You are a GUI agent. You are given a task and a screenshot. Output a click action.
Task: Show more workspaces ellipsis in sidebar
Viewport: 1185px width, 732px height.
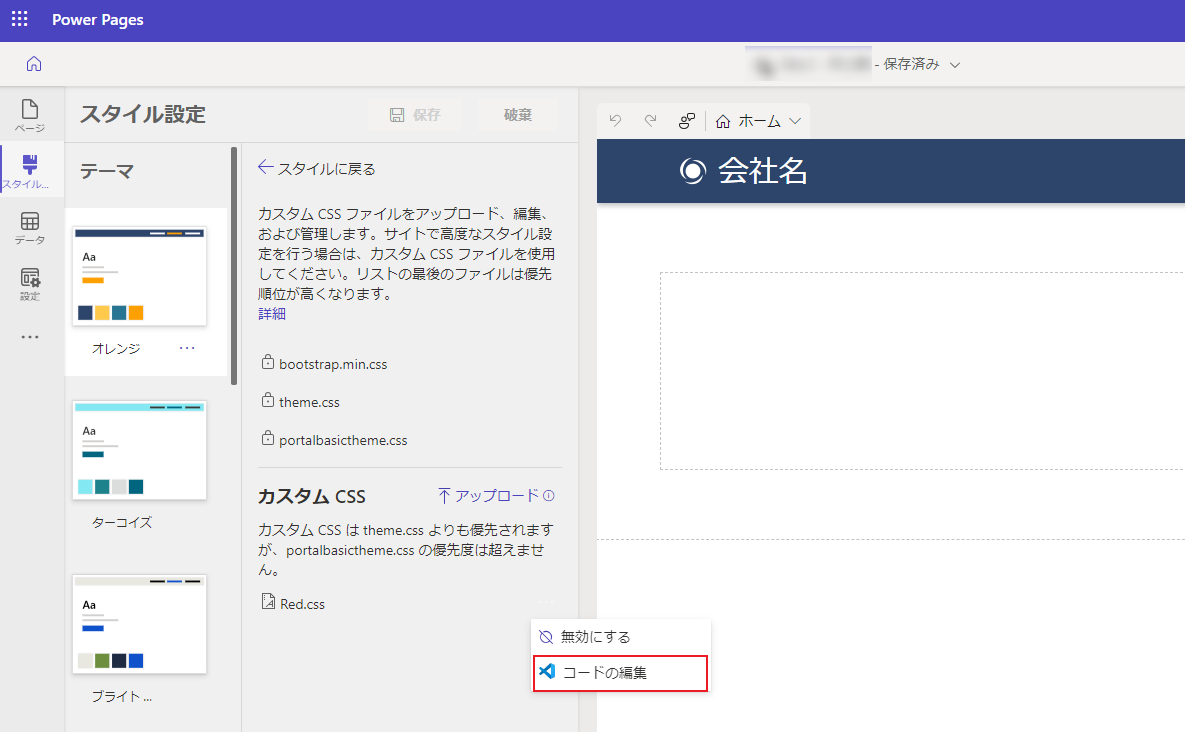[30, 337]
